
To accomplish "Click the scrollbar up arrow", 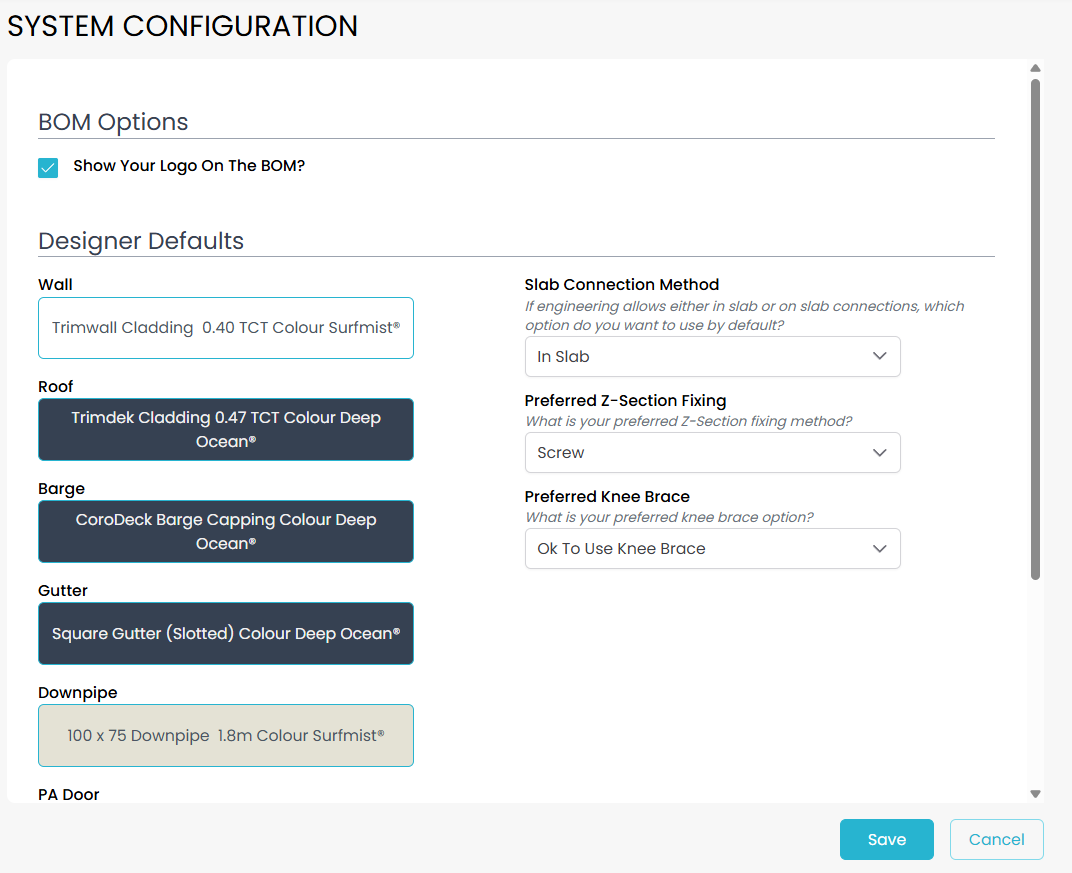I will point(1036,69).
